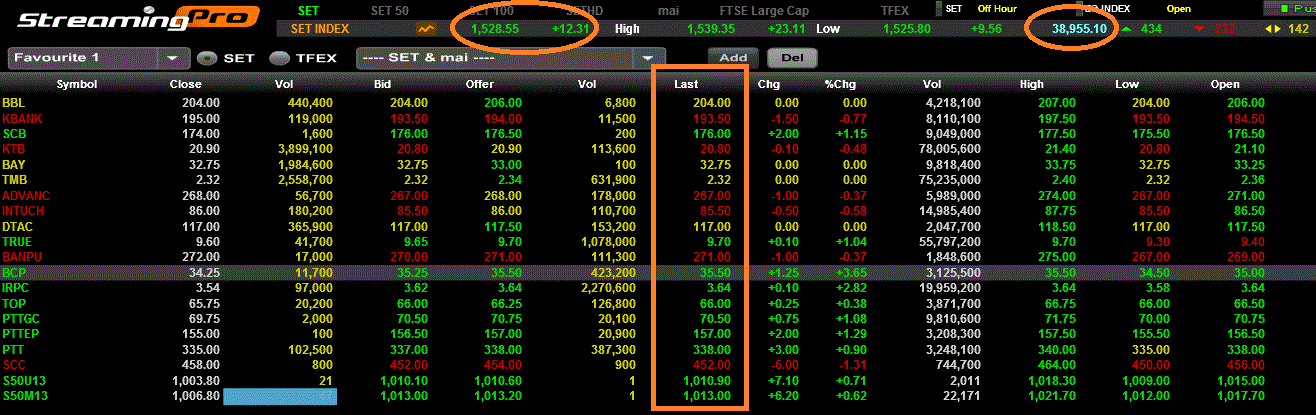The height and width of the screenshot is (415, 1316).
Task: Click SET INDEX value 1,528.55
Action: click(x=496, y=29)
